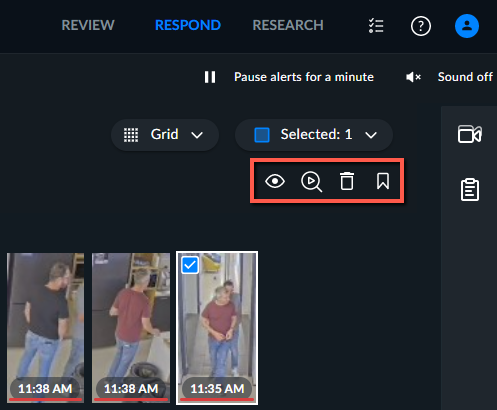Click the video search magnifier icon
The height and width of the screenshot is (410, 497).
[x=311, y=182]
